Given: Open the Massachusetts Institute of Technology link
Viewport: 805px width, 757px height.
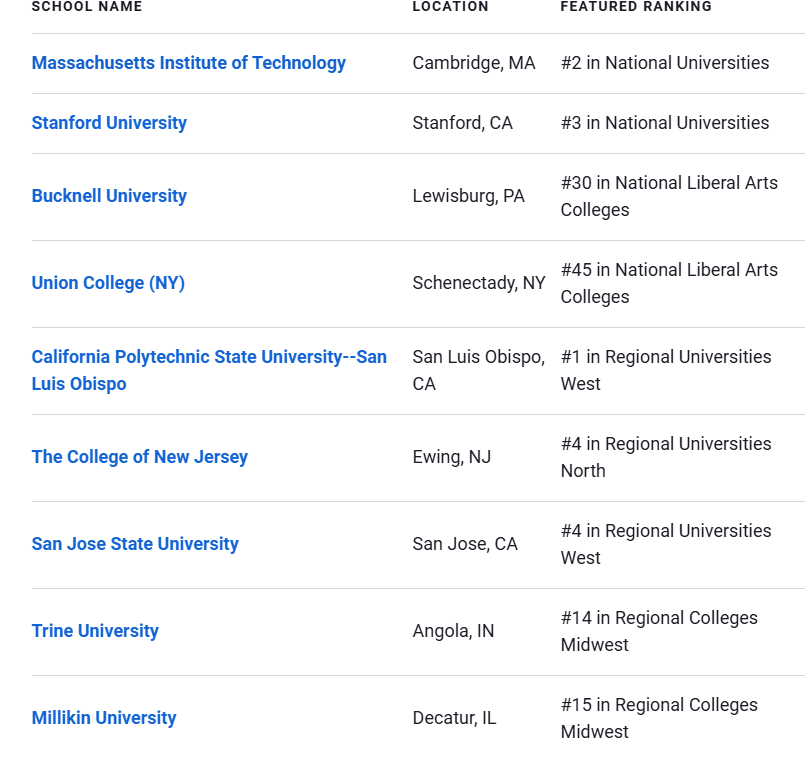Looking at the screenshot, I should pos(188,63).
